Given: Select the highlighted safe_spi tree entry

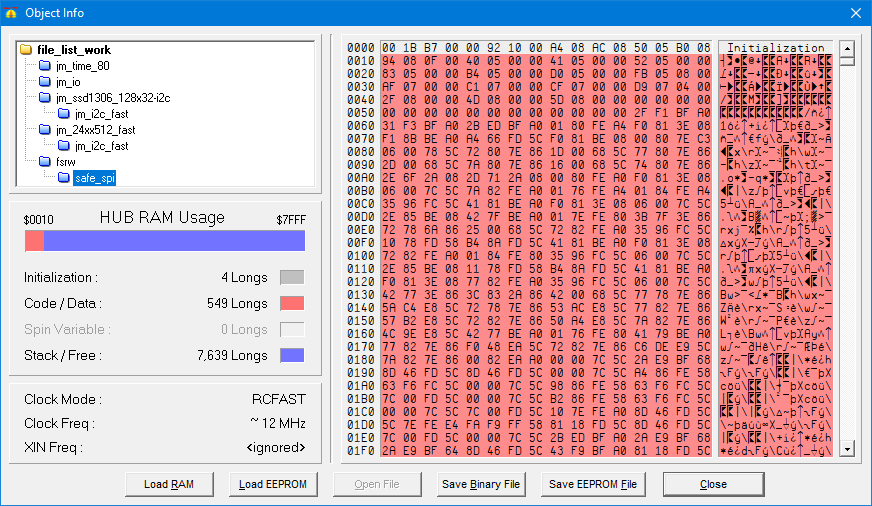Looking at the screenshot, I should [92, 178].
